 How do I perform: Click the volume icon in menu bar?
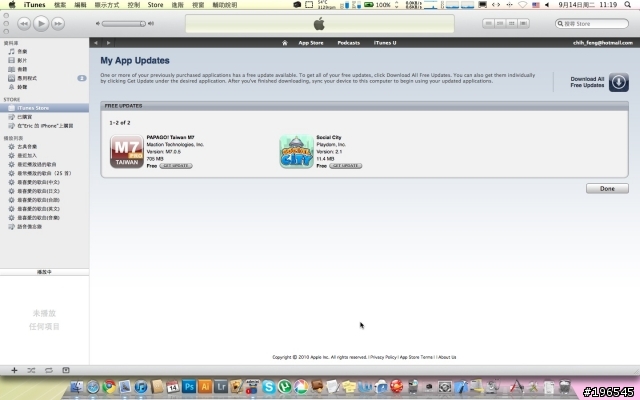(x=547, y=5)
